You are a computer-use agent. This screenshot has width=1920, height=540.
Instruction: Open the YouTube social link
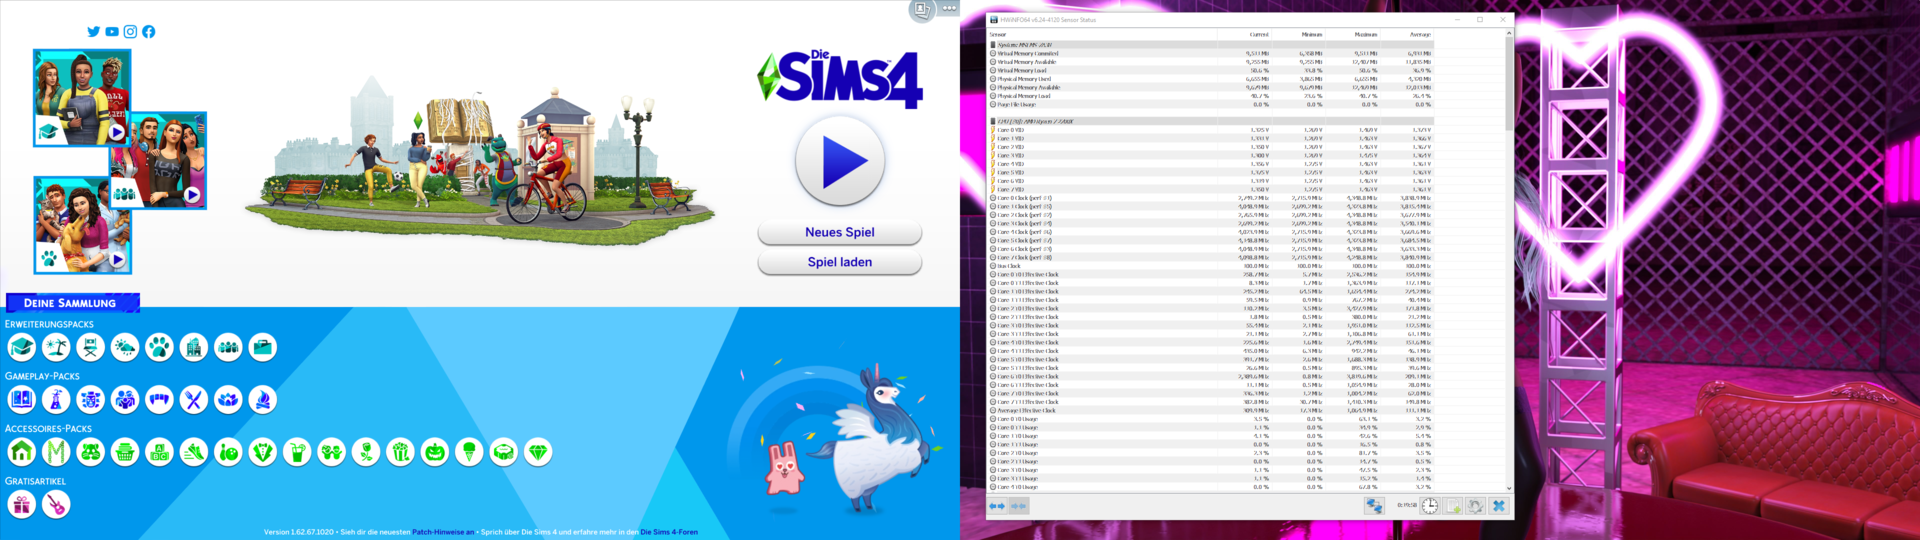tap(112, 32)
